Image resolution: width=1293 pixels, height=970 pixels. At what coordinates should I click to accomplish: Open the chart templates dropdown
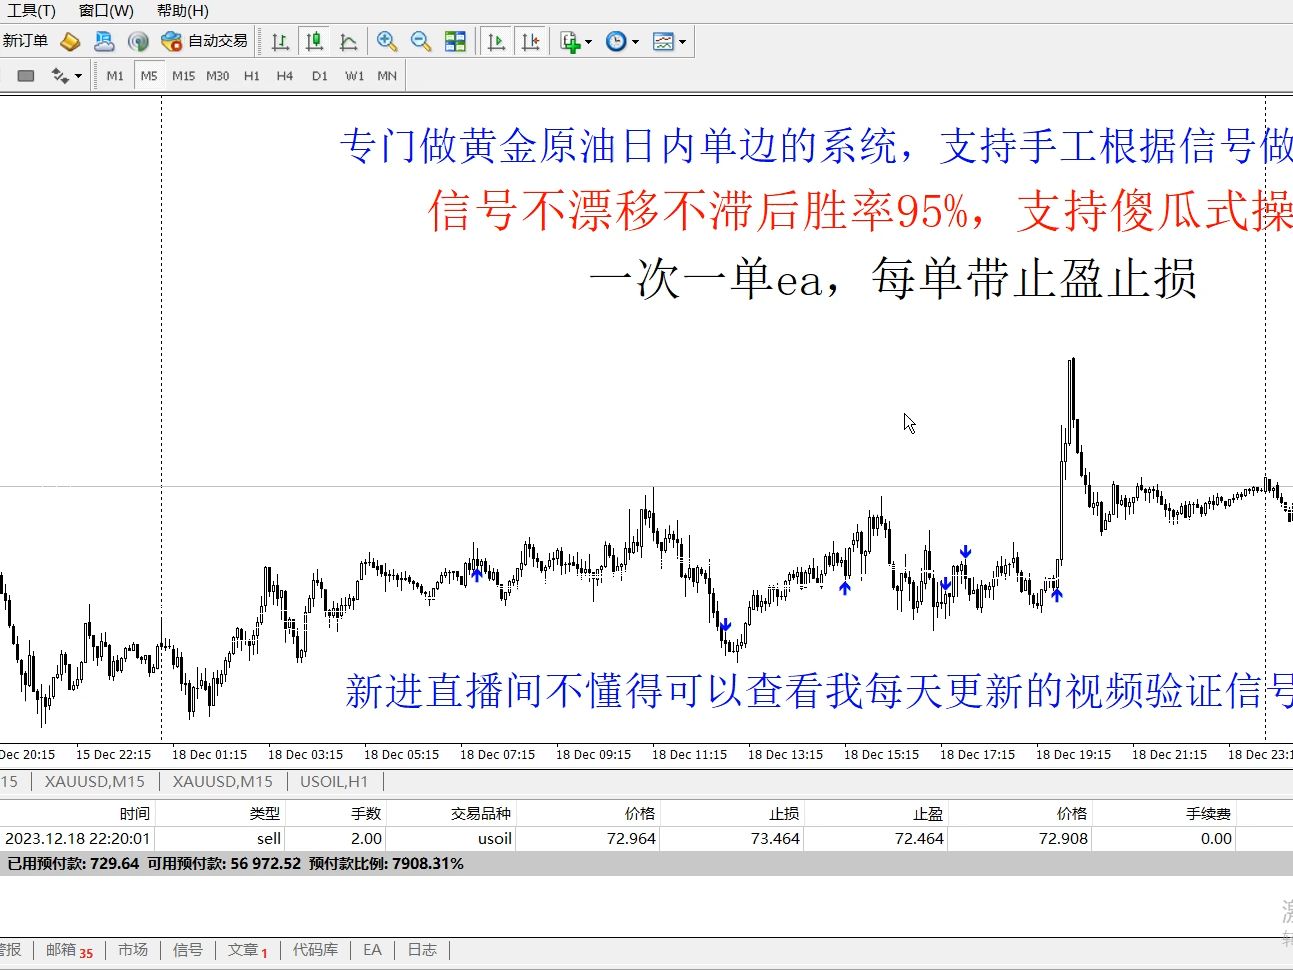coord(669,41)
